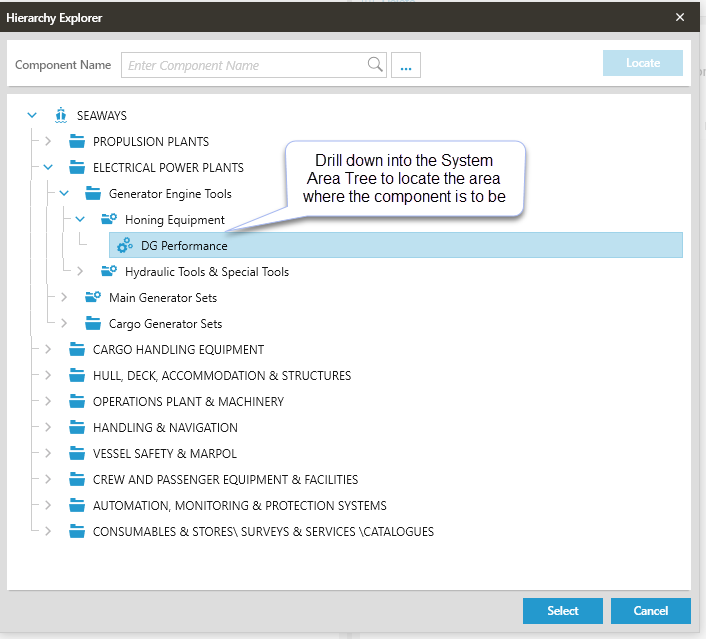Click the Propulsion Plants folder icon

coord(77,142)
